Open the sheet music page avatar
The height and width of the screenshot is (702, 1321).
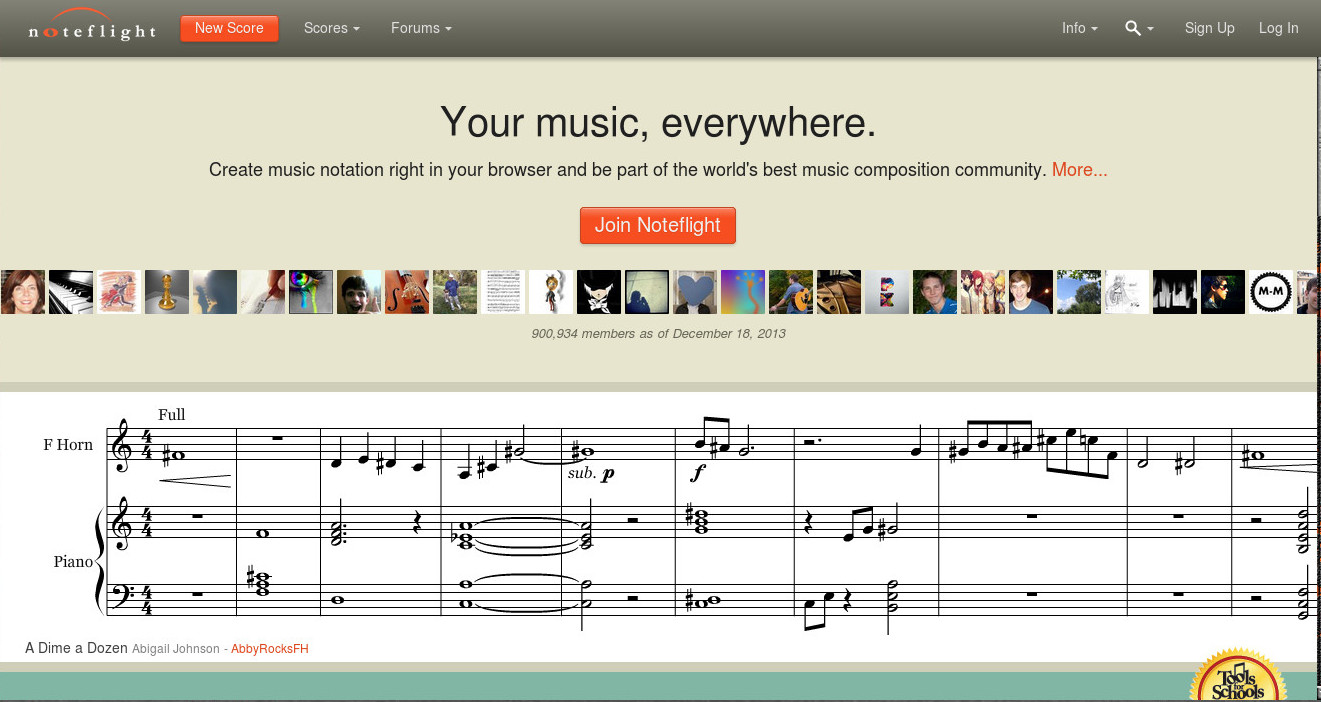click(x=503, y=292)
